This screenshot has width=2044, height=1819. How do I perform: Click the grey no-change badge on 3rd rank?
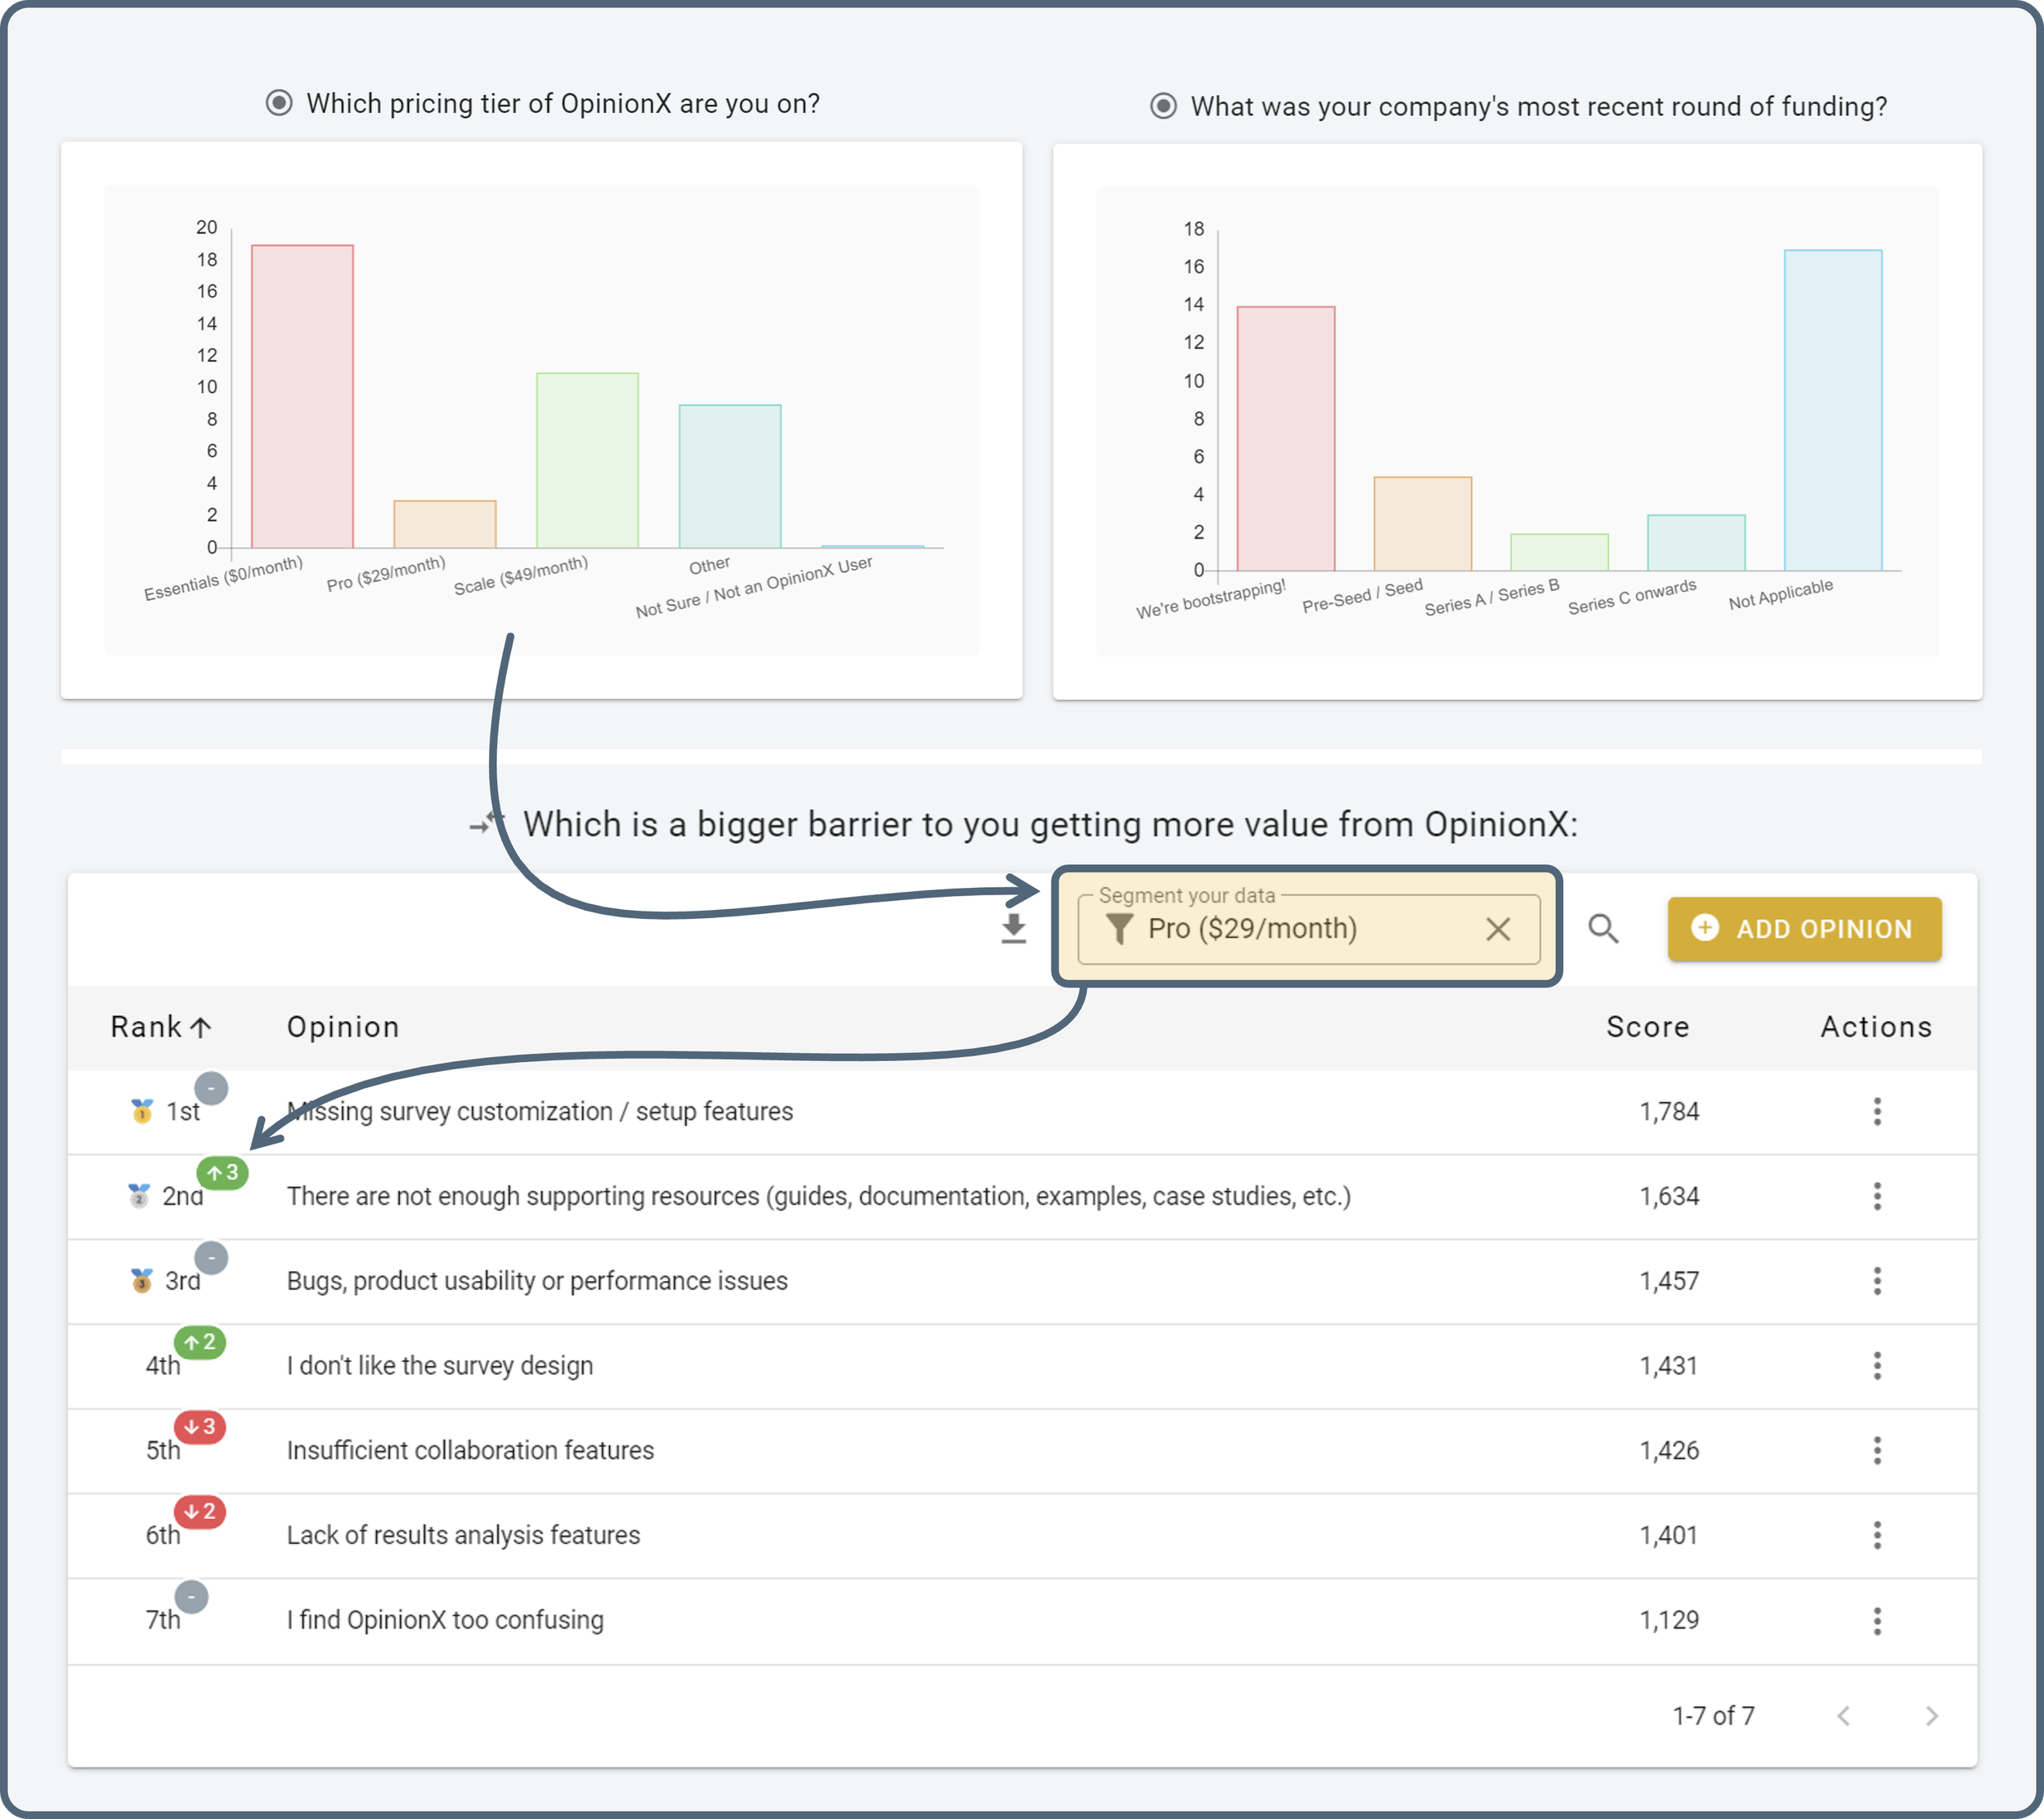211,1258
